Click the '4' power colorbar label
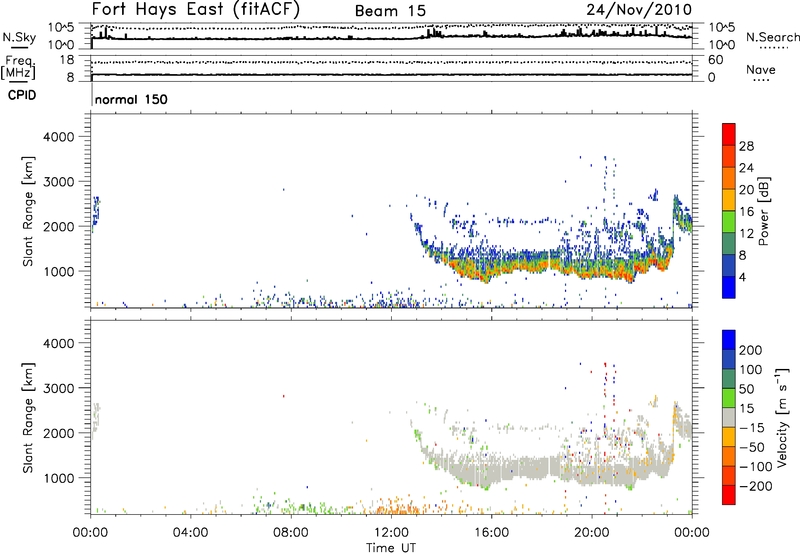 tap(743, 278)
